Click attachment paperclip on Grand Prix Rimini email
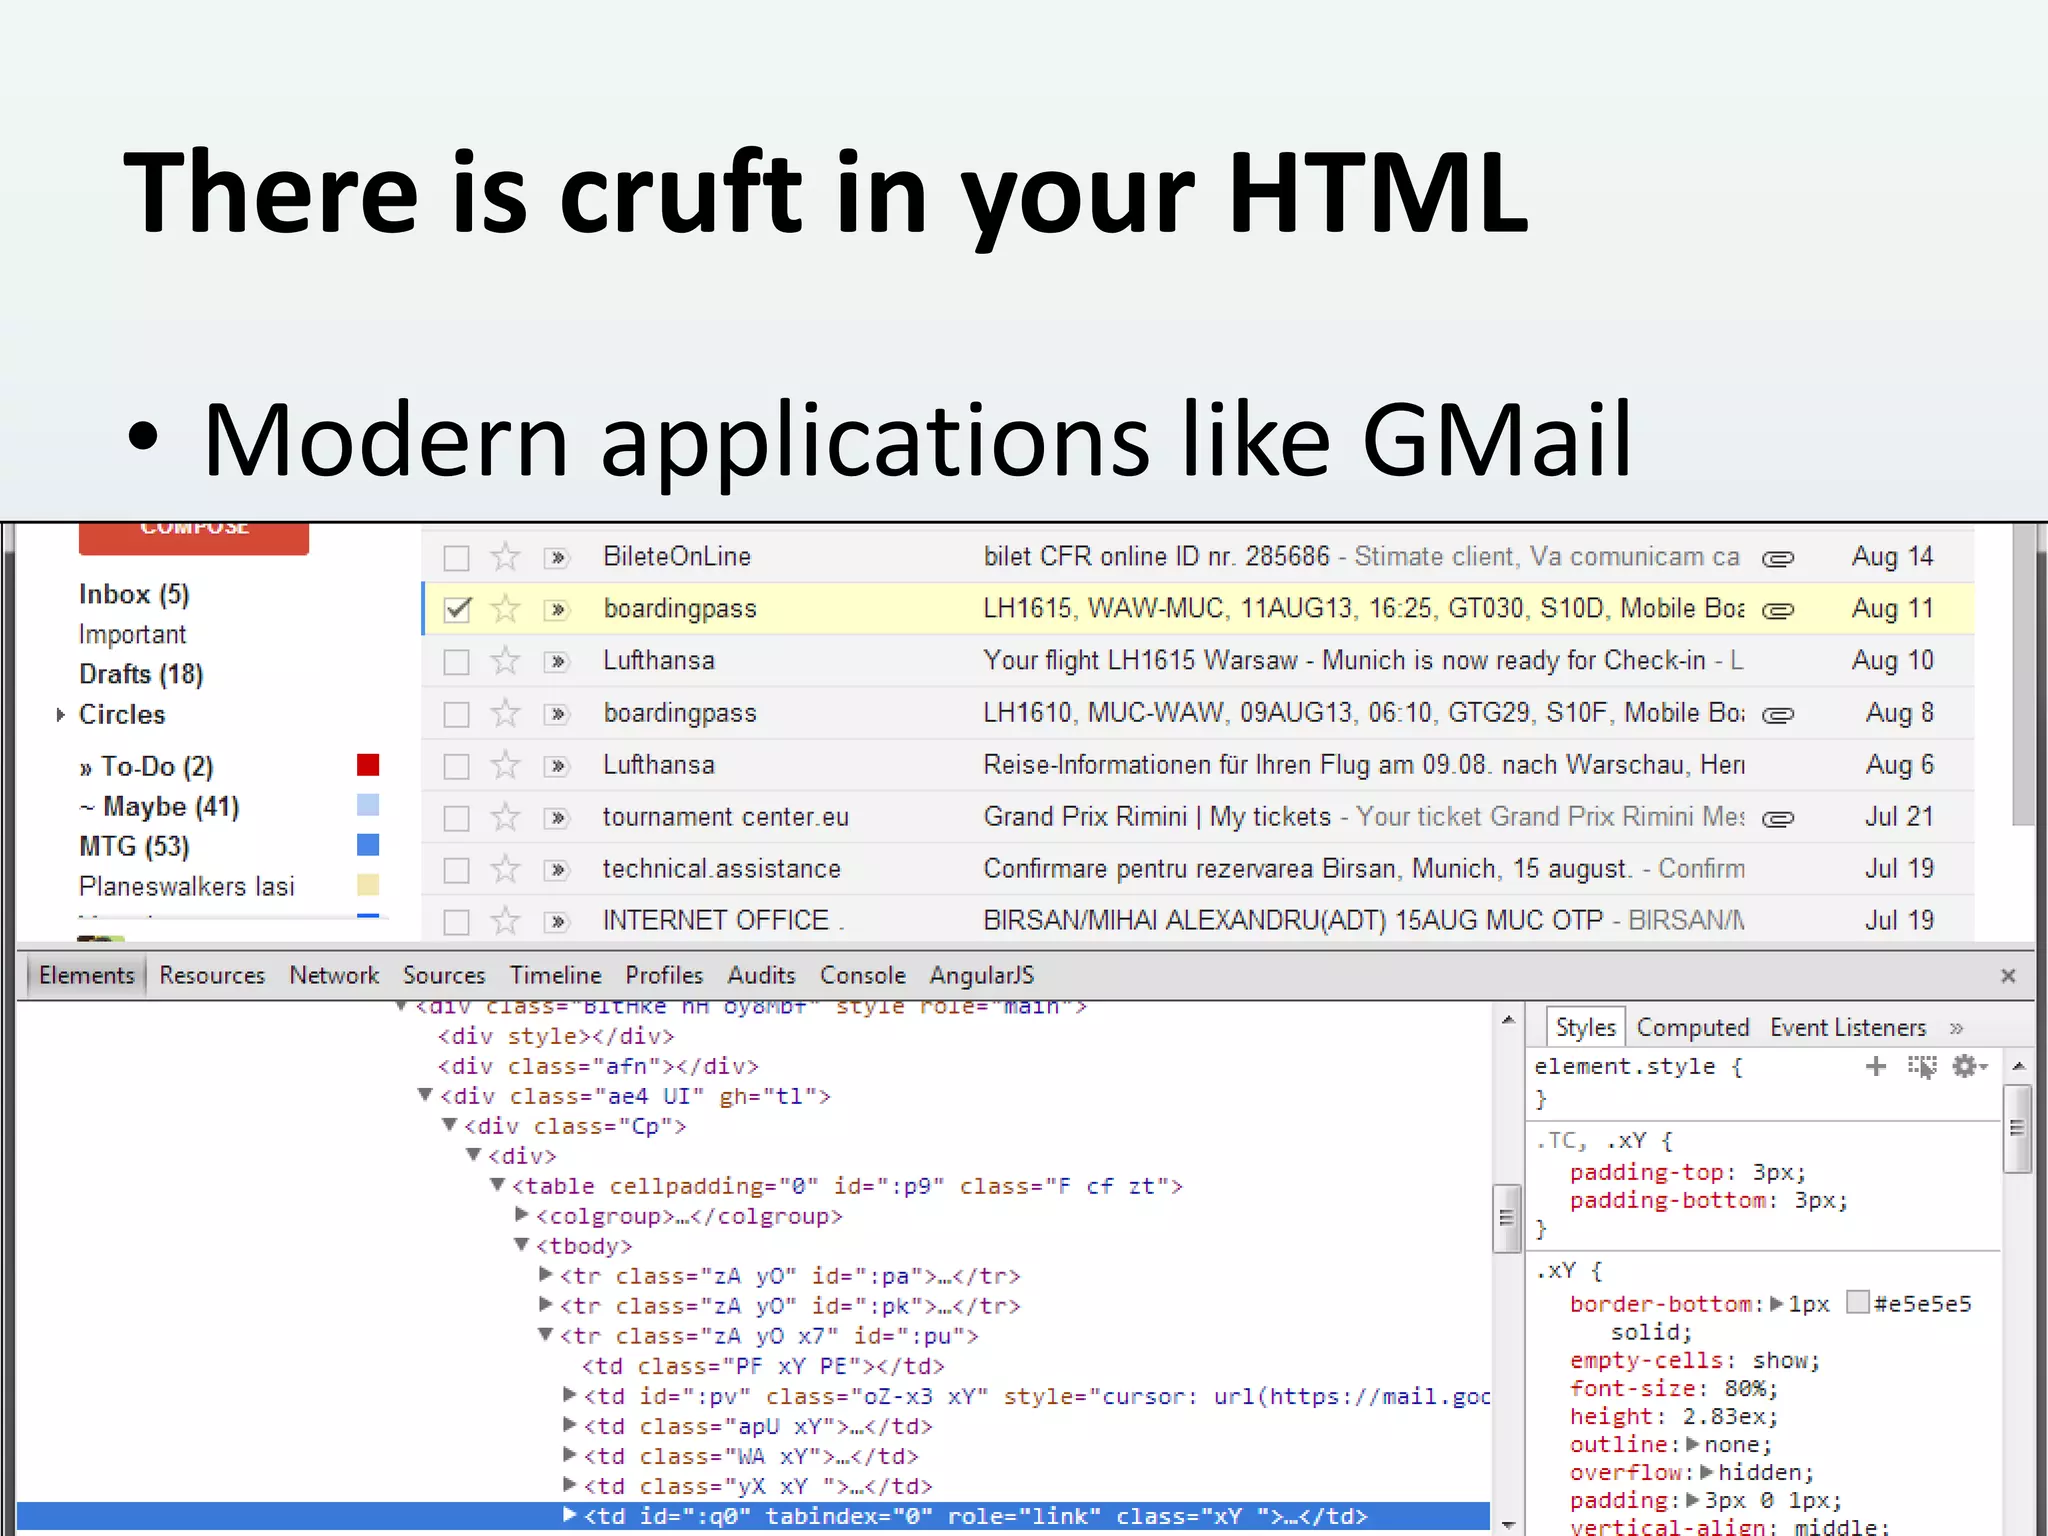Screen dimensions: 2048x1536 (x=1778, y=819)
